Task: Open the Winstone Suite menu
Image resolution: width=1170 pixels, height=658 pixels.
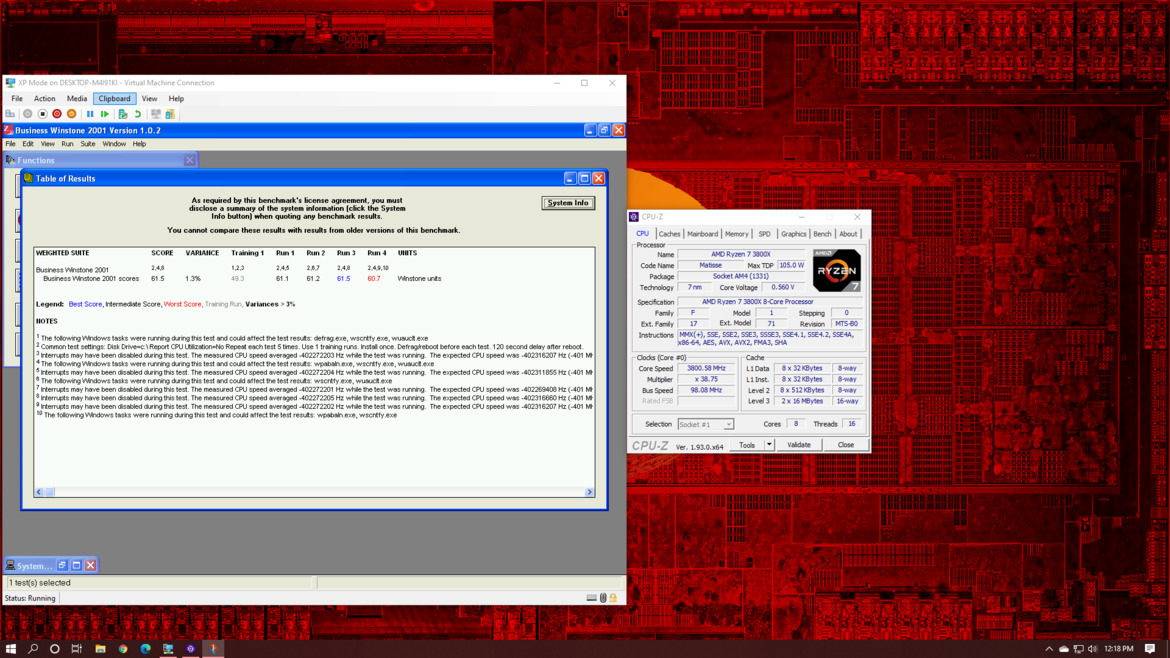Action: (87, 144)
